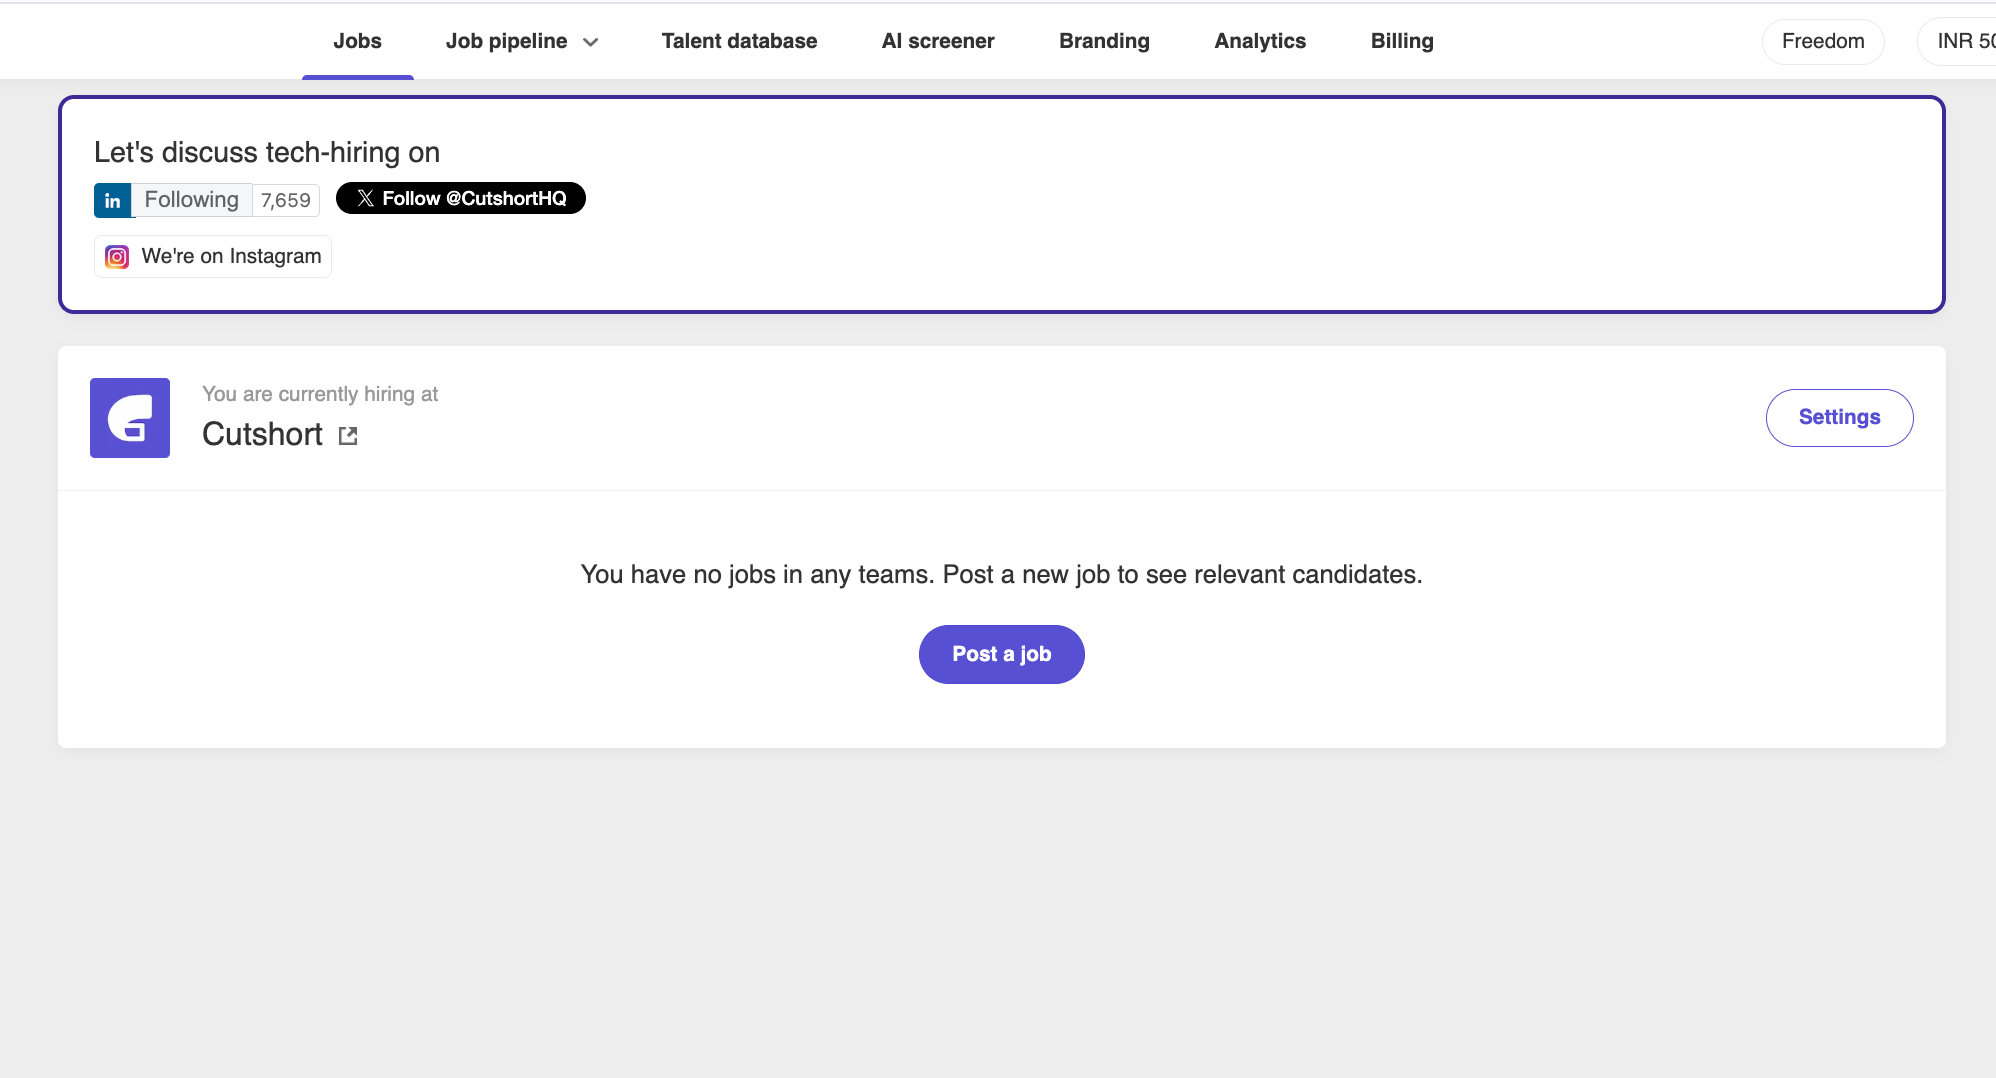Click the LinkedIn follower count 7,659
Image resolution: width=1996 pixels, height=1078 pixels.
click(286, 200)
